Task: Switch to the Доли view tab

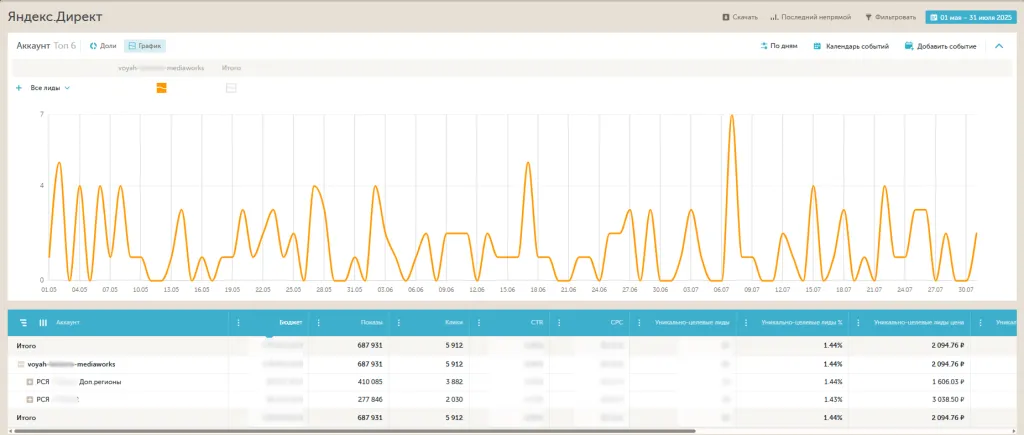Action: tap(104, 46)
